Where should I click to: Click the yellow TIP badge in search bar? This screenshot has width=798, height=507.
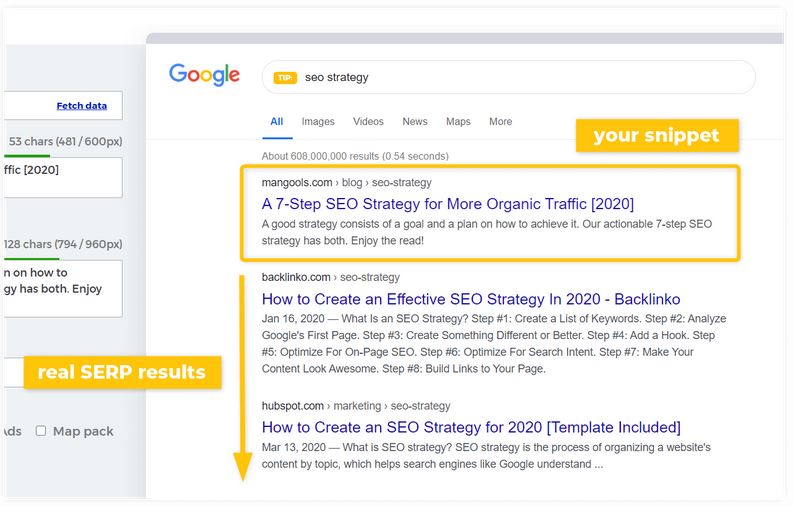[285, 78]
